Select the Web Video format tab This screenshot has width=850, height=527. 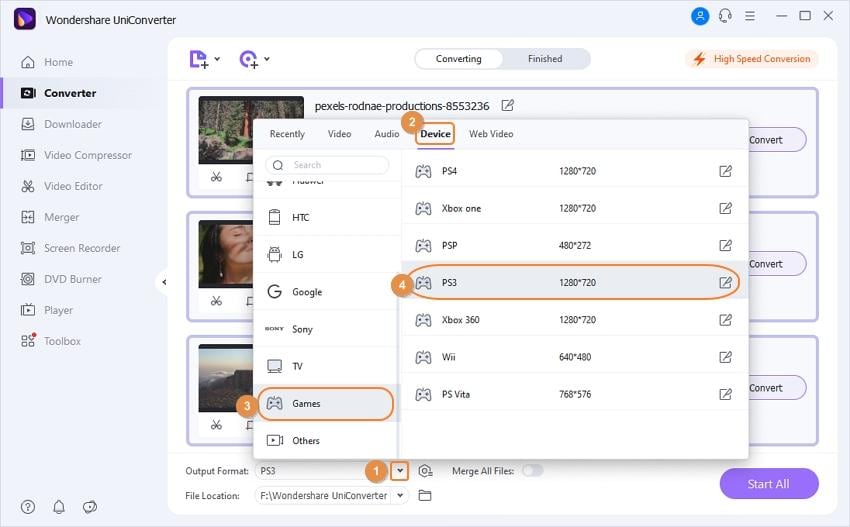[x=491, y=134]
